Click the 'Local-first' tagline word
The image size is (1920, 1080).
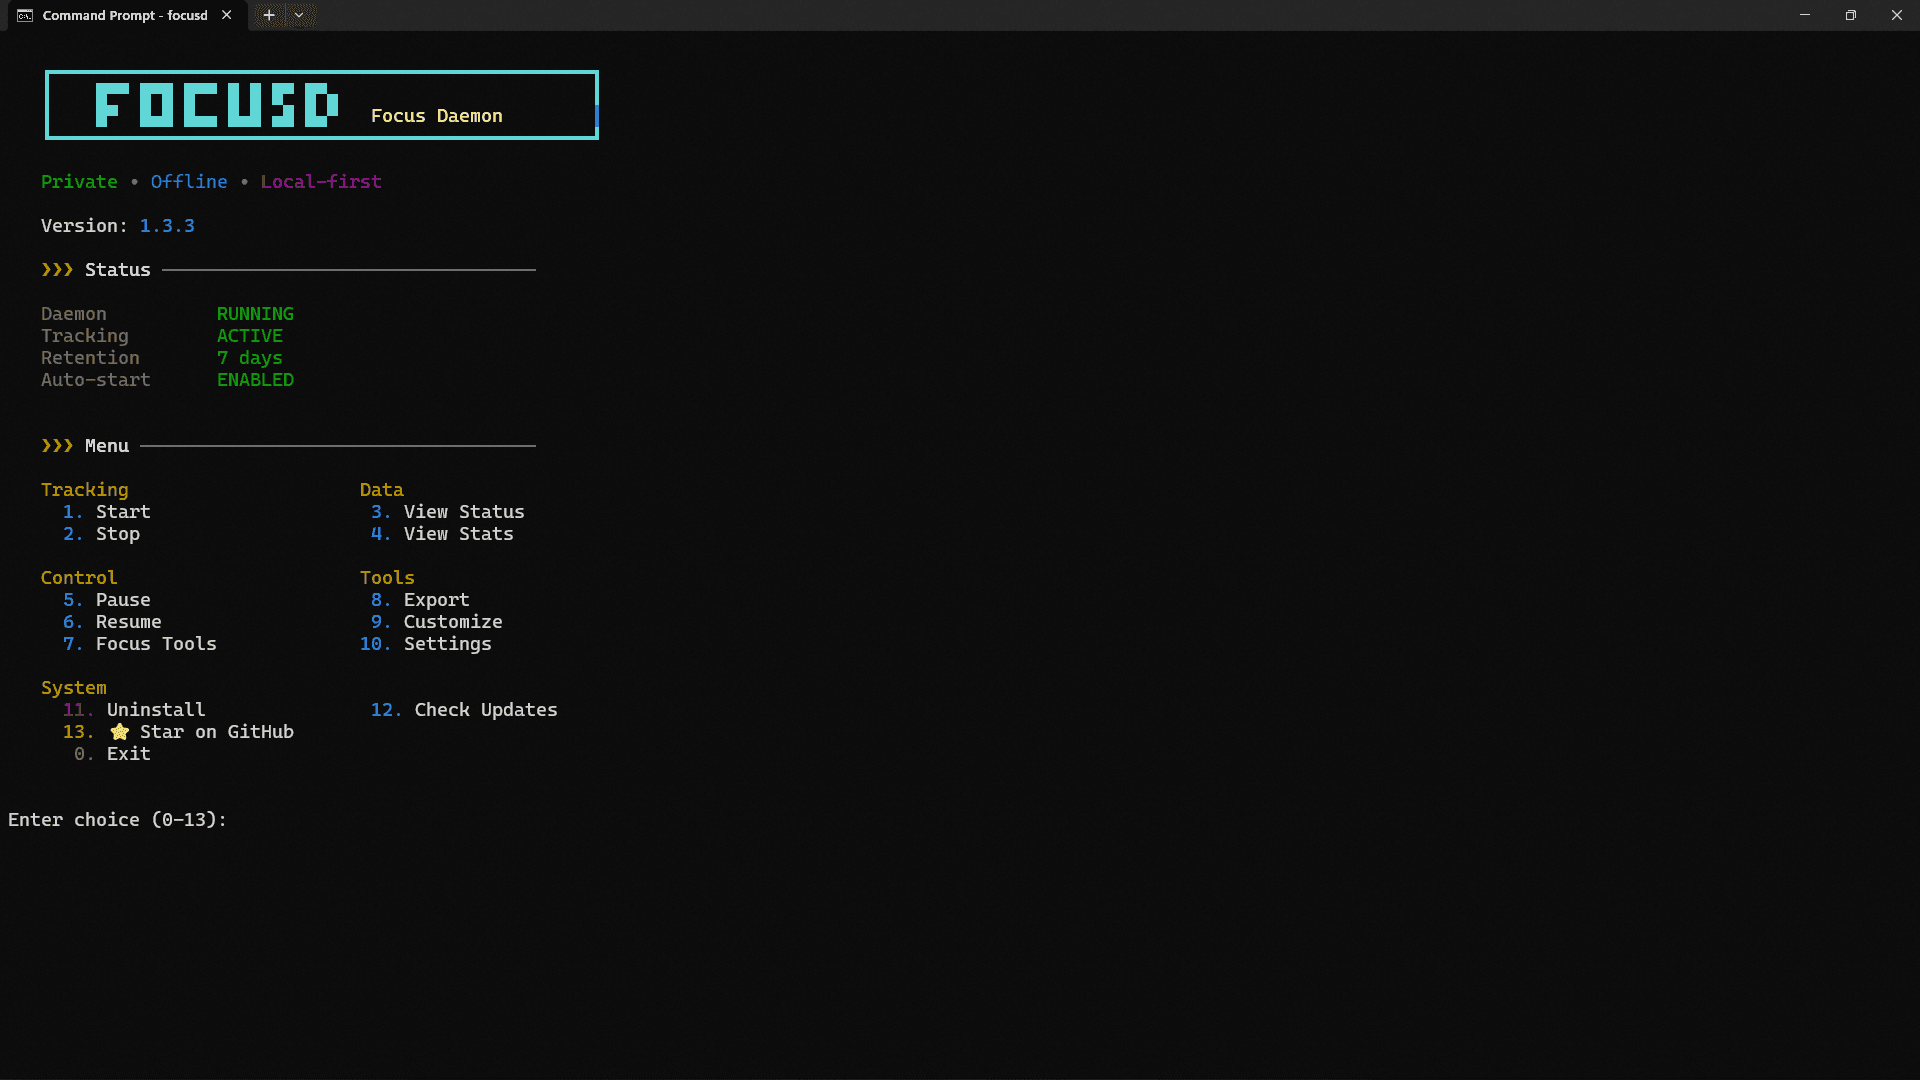321,182
